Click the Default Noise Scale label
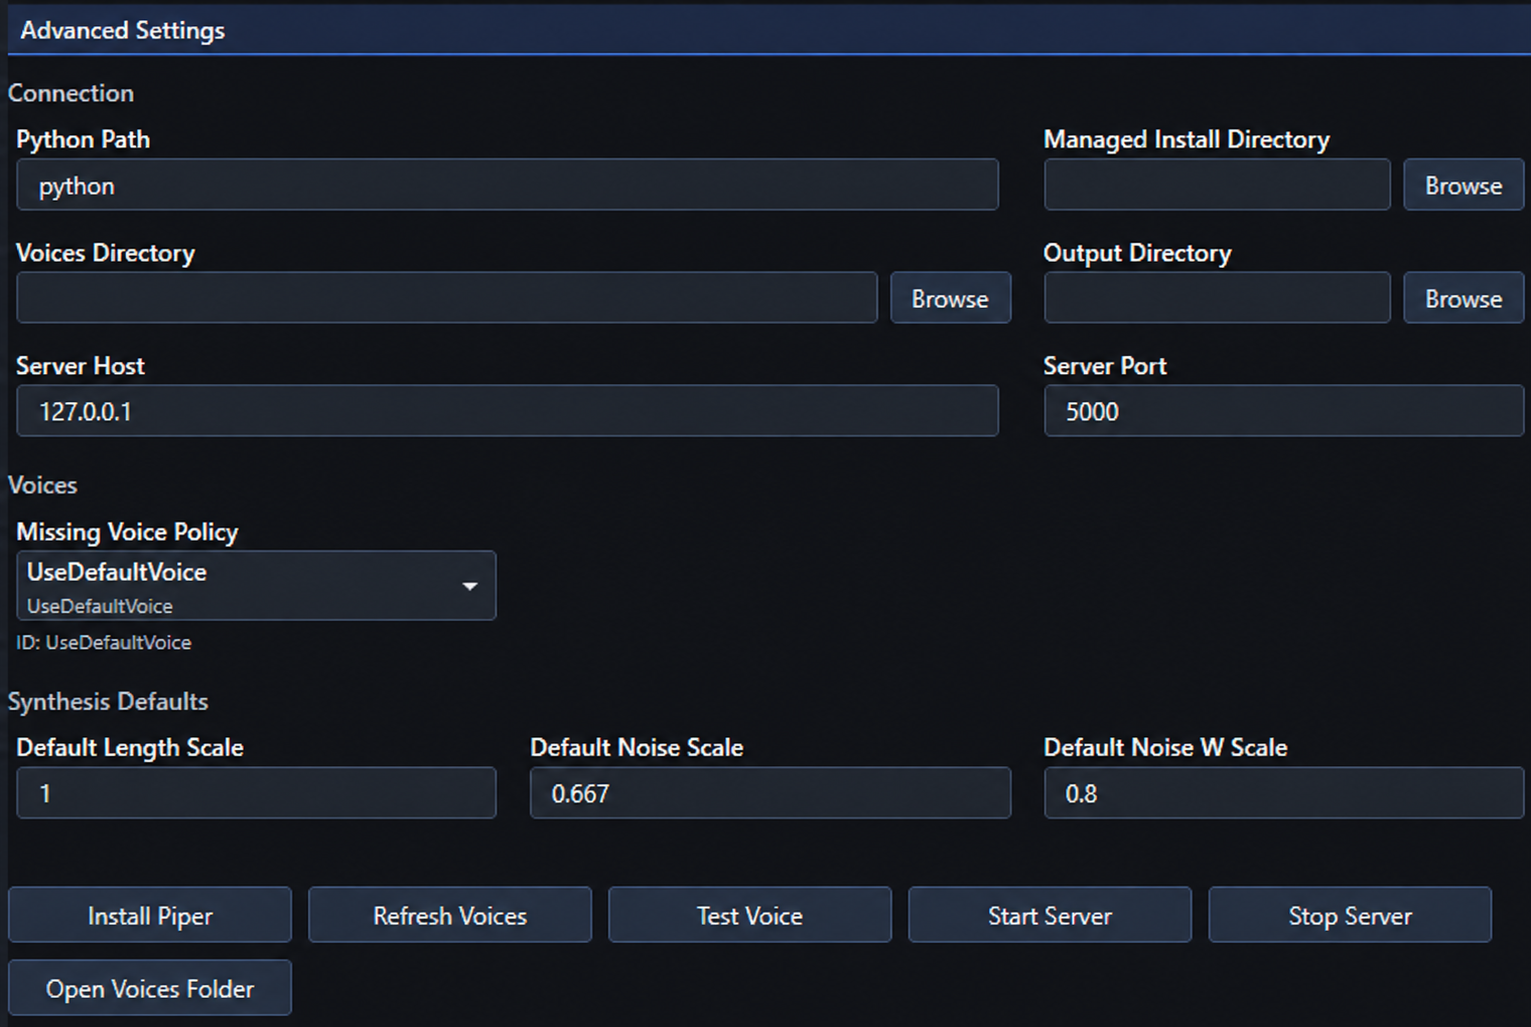The image size is (1531, 1027). point(637,747)
